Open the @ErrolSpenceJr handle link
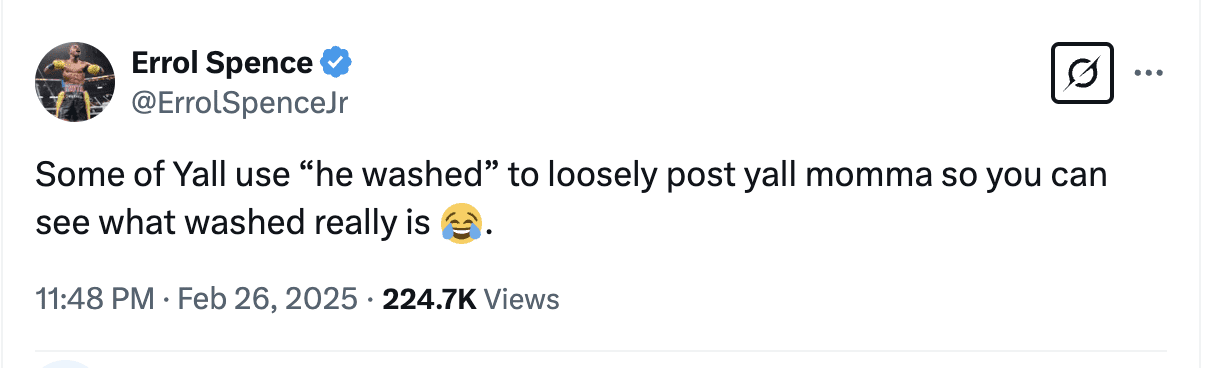 click(239, 103)
